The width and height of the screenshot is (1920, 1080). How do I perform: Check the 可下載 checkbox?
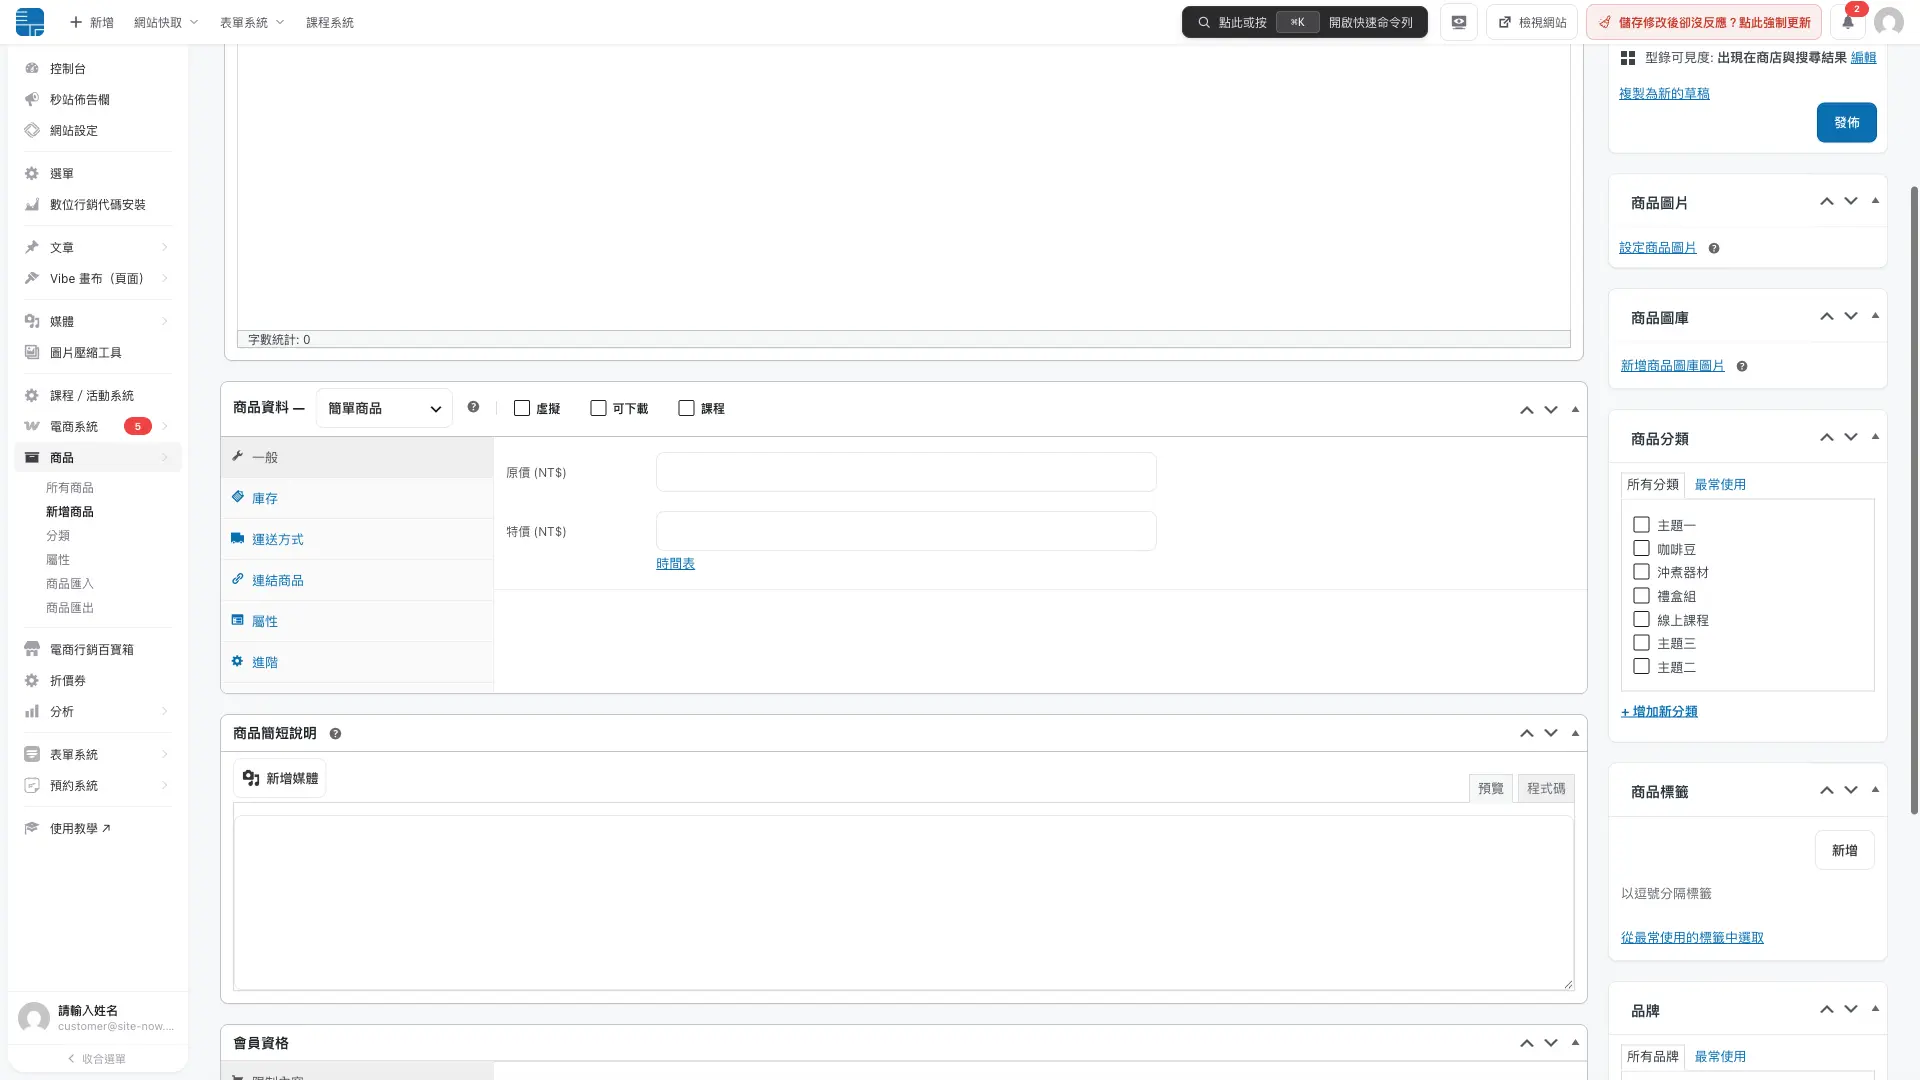(598, 408)
